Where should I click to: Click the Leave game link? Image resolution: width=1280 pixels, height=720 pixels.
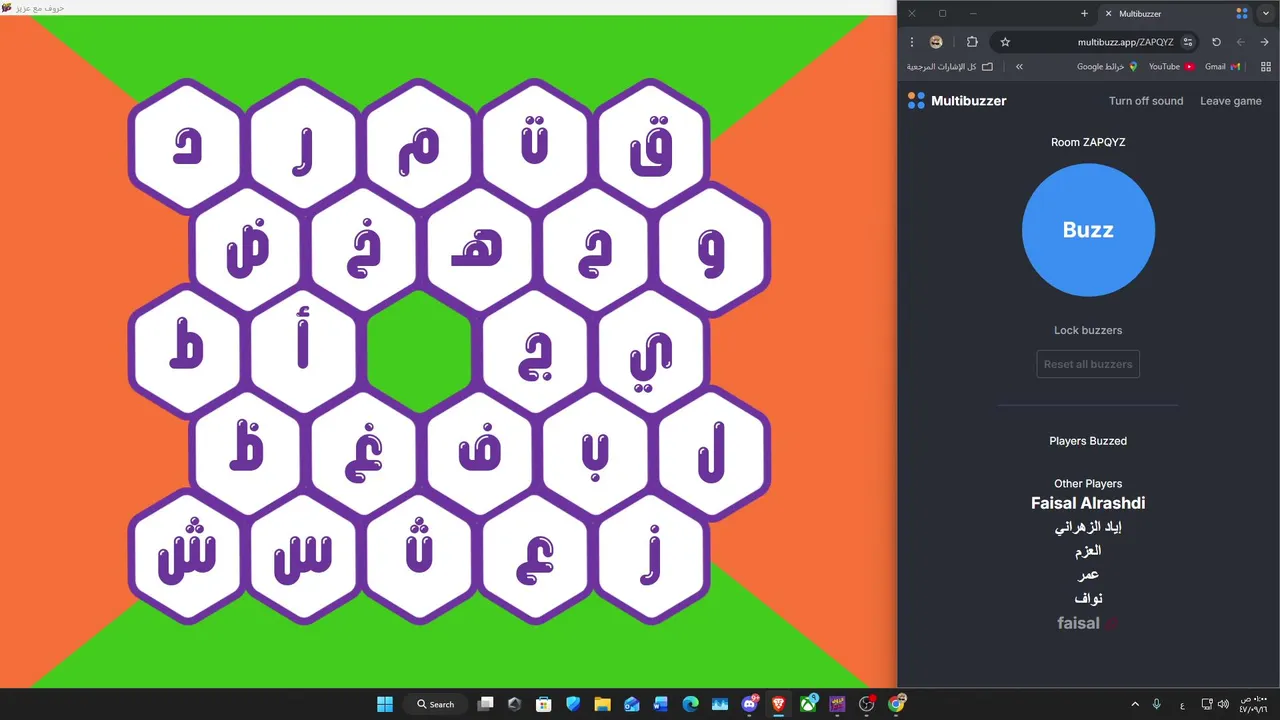tap(1231, 101)
